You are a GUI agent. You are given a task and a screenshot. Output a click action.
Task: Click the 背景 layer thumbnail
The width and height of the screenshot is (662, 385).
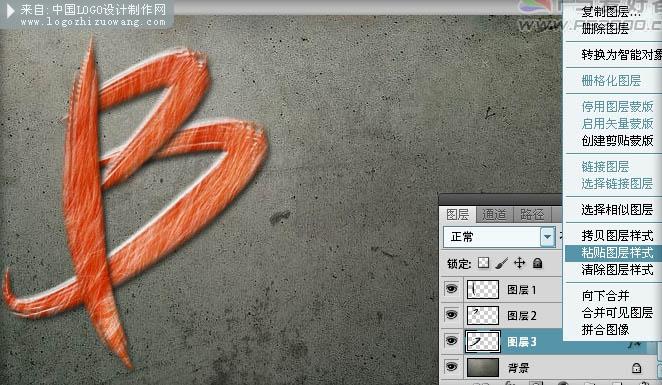coord(483,367)
